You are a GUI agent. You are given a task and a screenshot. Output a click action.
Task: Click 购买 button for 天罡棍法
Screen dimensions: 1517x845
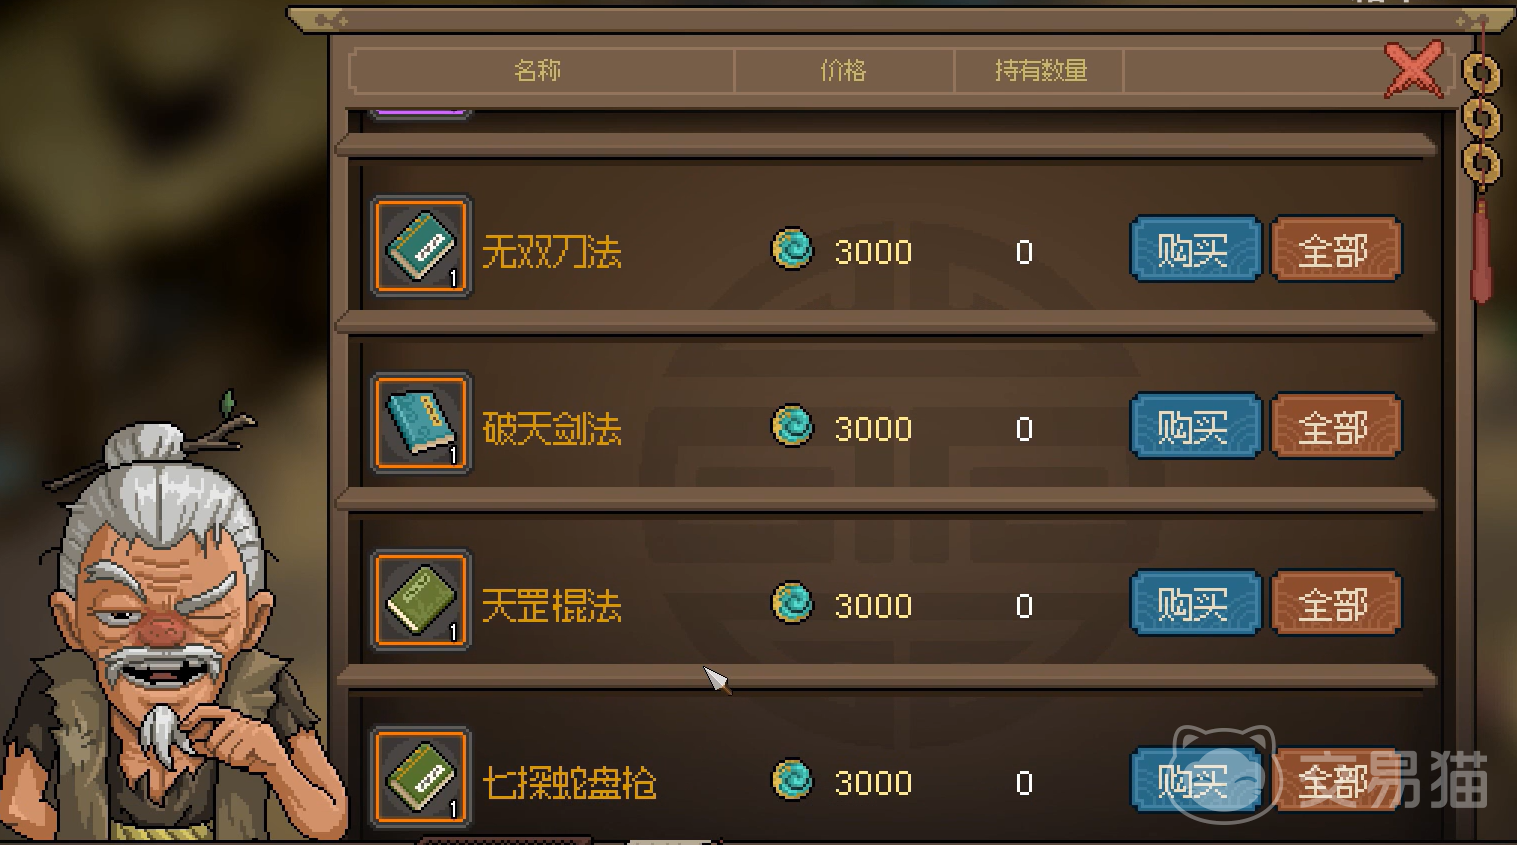pos(1195,603)
